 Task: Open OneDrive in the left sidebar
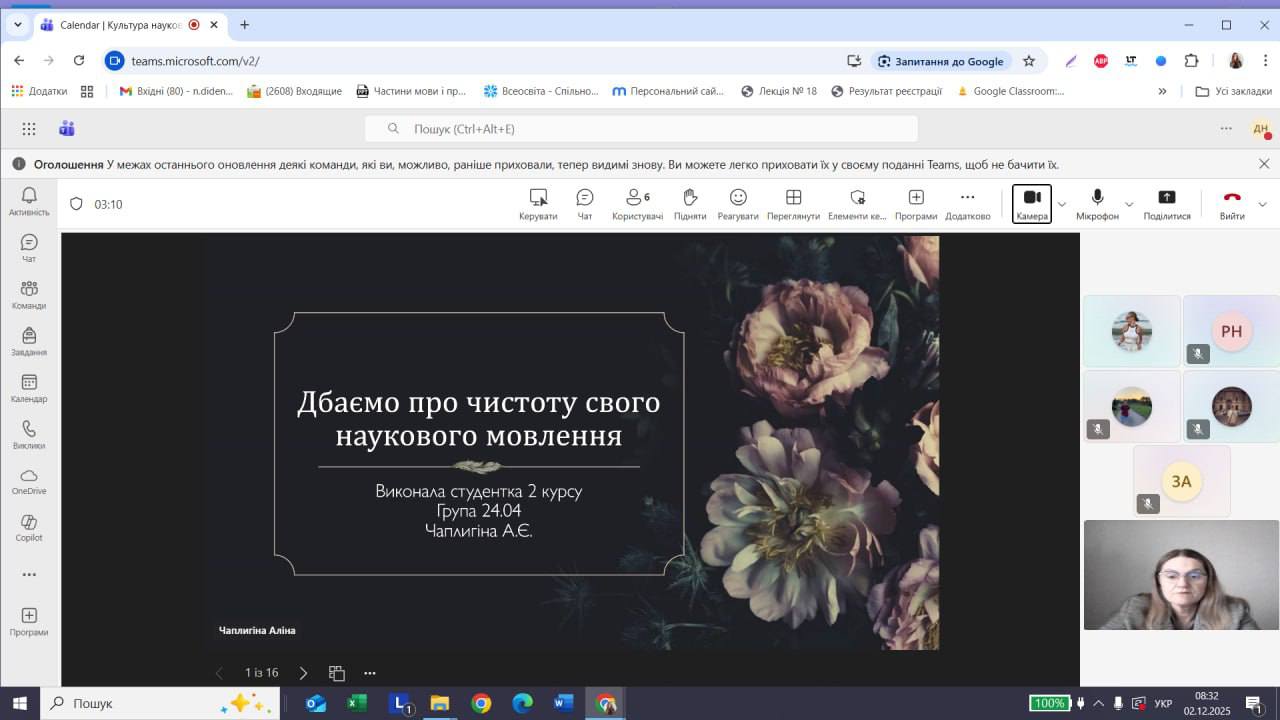(x=29, y=481)
